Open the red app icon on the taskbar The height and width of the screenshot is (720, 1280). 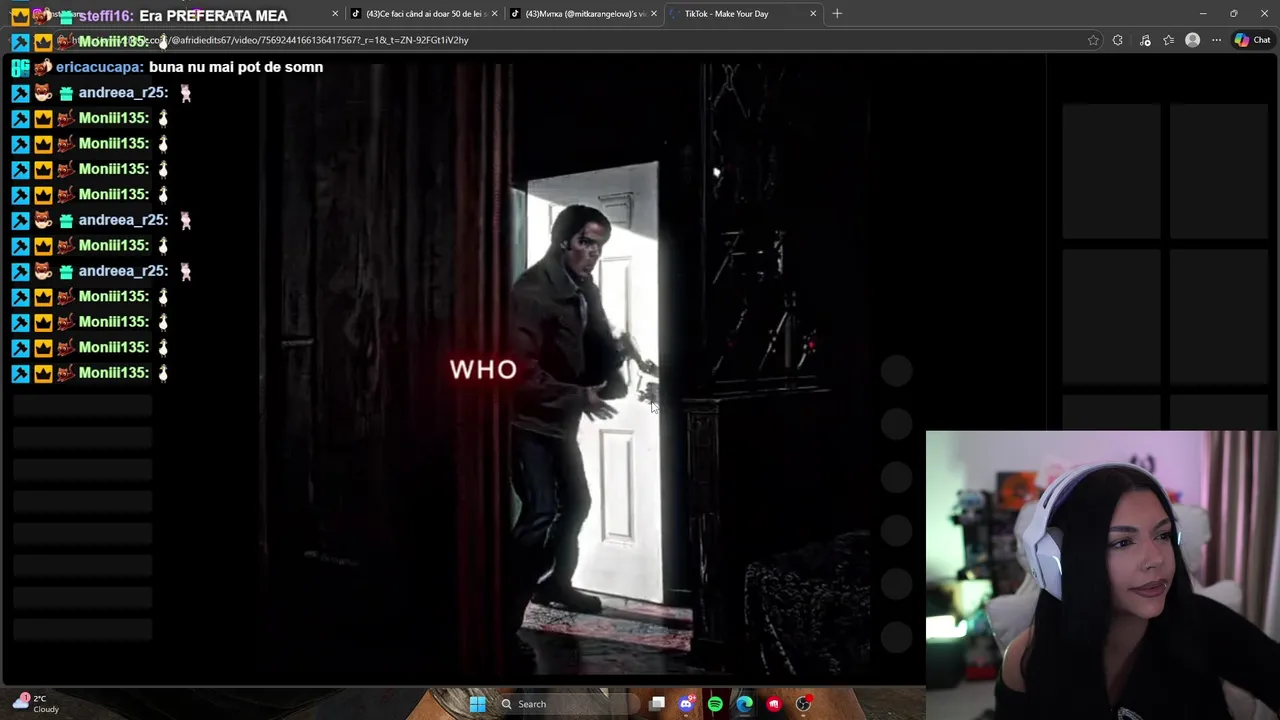(x=773, y=704)
